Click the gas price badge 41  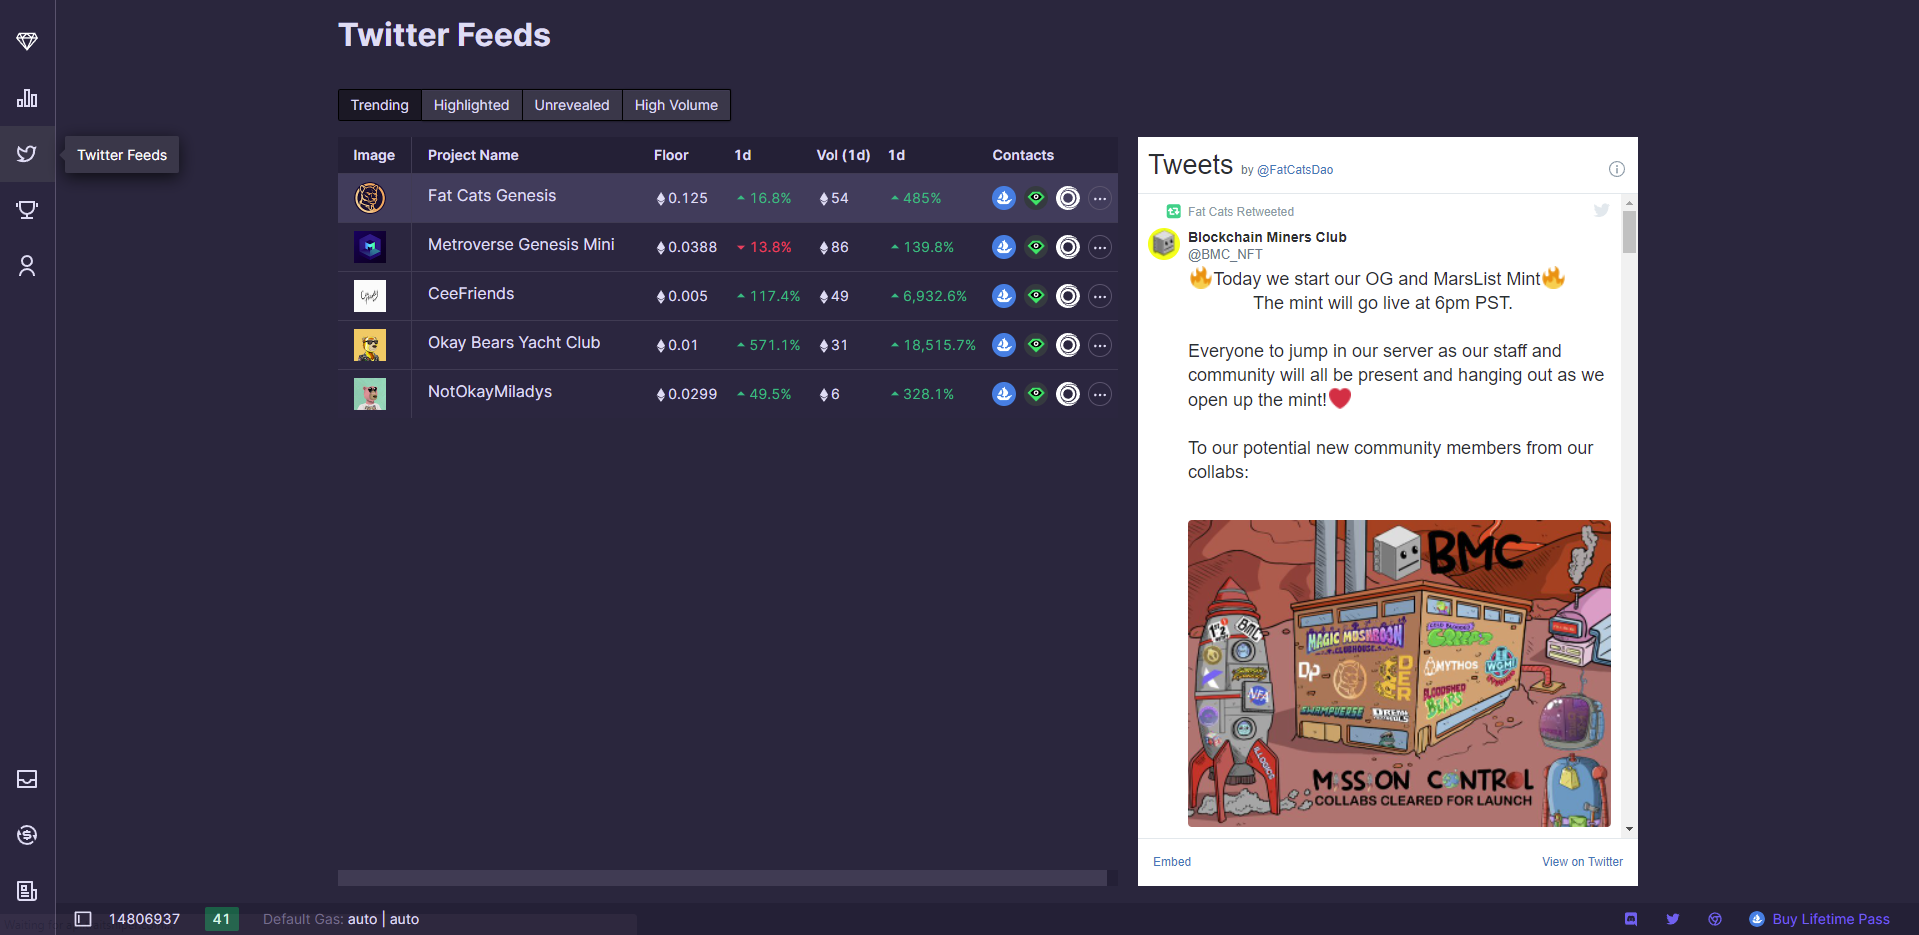222,919
